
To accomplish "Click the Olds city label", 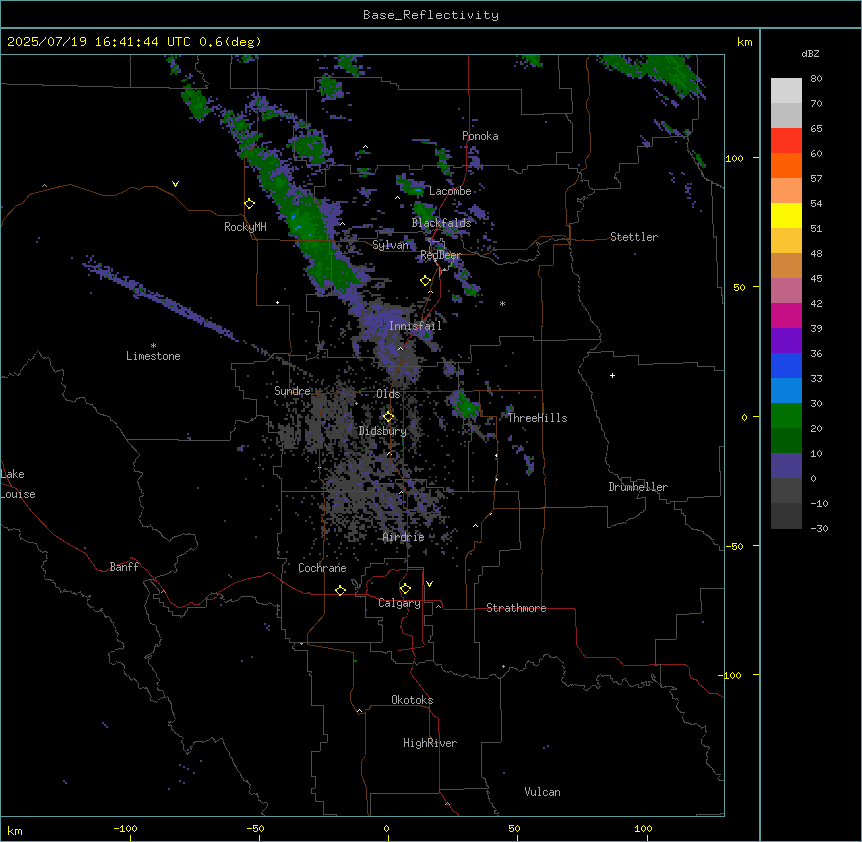I will [x=388, y=394].
